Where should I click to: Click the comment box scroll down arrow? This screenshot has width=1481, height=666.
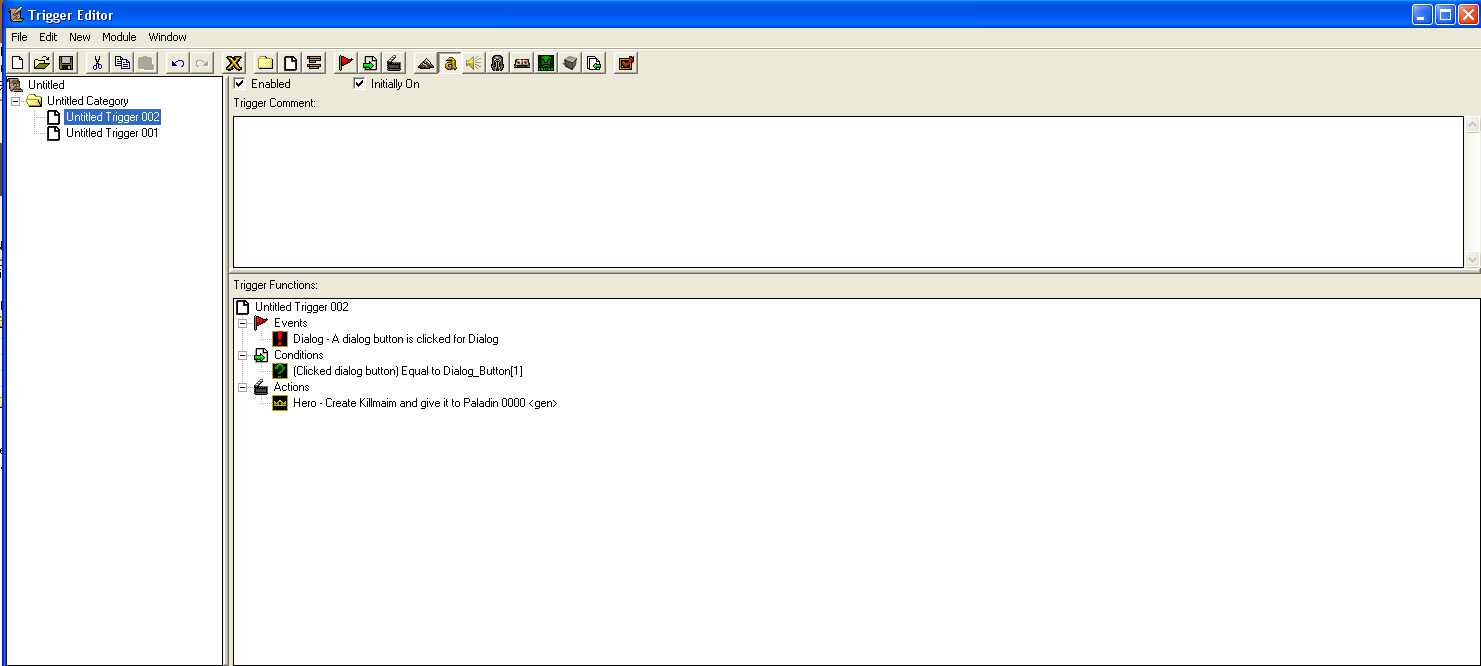(1472, 259)
